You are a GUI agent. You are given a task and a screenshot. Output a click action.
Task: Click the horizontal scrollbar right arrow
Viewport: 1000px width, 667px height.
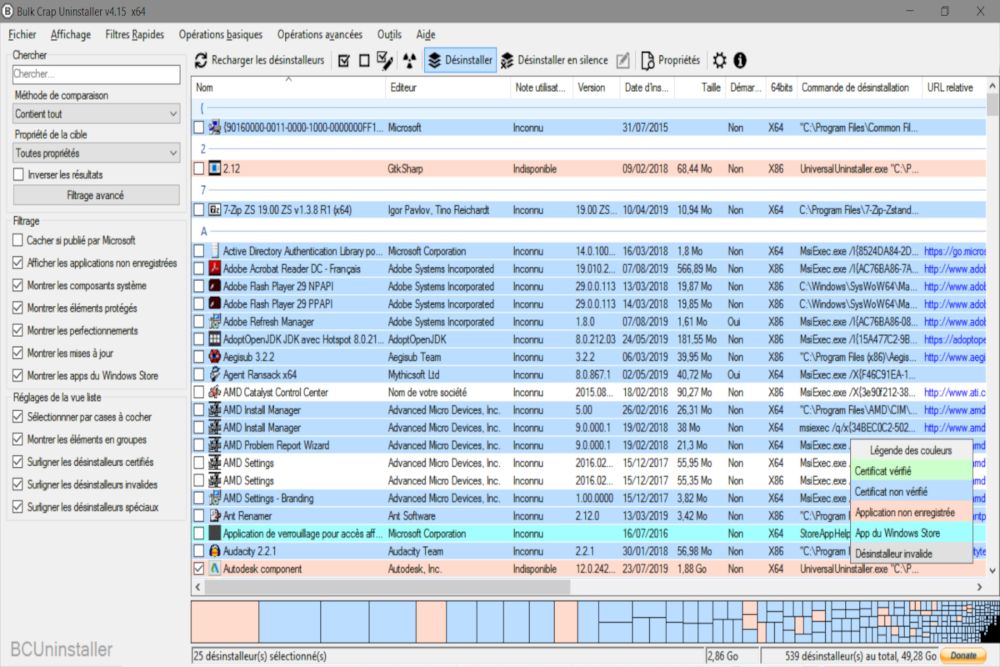(980, 587)
